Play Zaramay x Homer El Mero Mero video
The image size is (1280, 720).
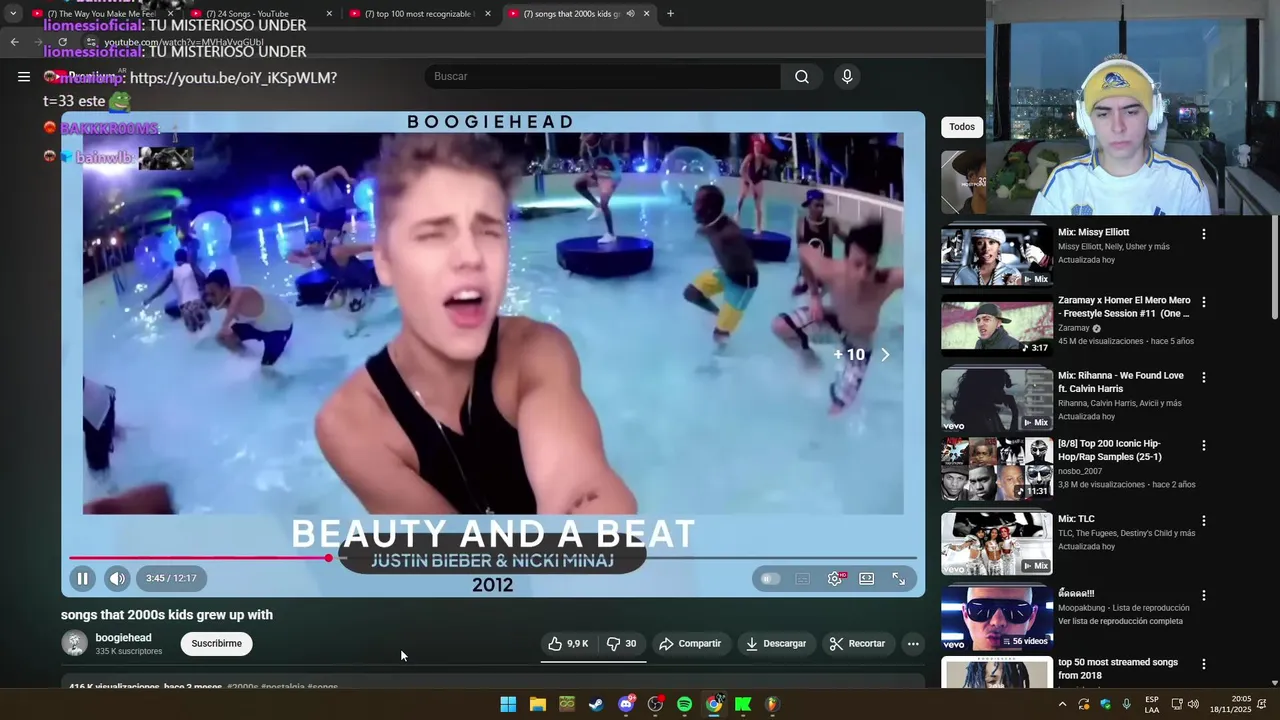pos(996,325)
